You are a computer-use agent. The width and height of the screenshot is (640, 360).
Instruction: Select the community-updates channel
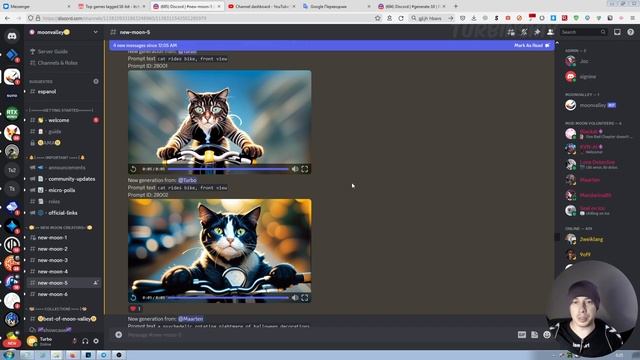point(71,179)
